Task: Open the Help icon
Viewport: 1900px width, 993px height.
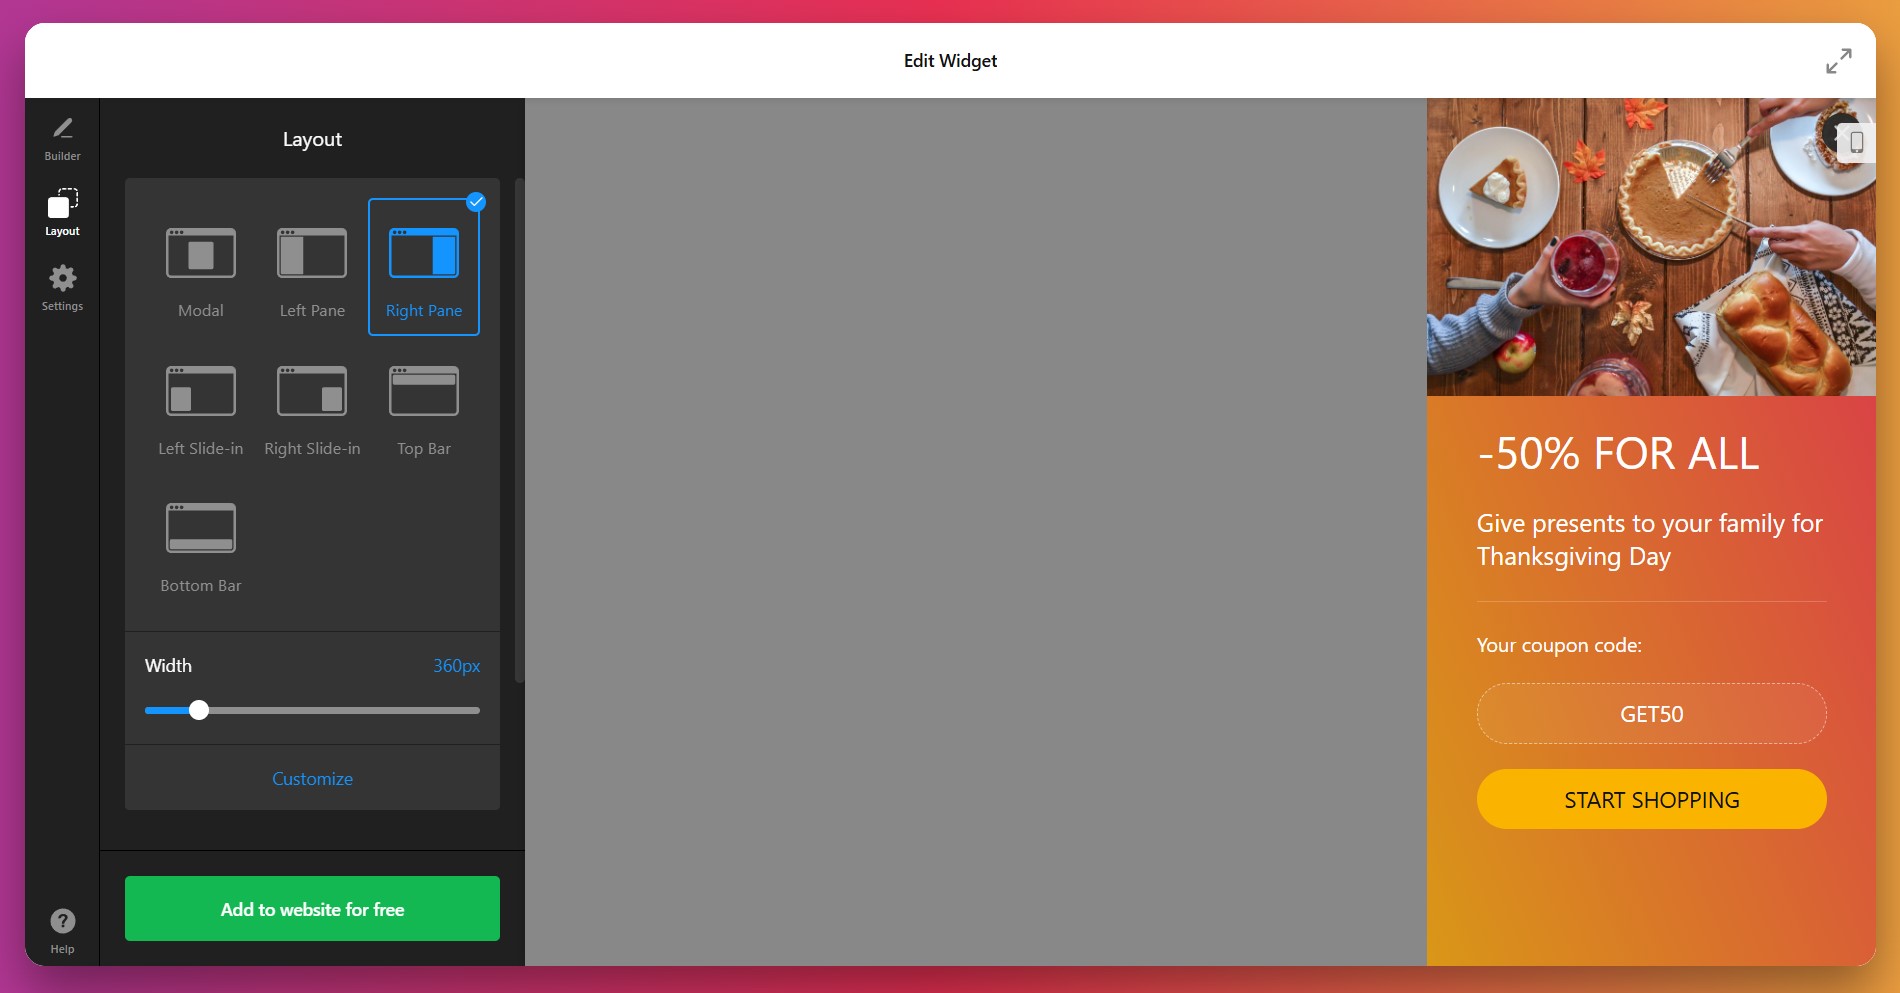Action: click(62, 920)
